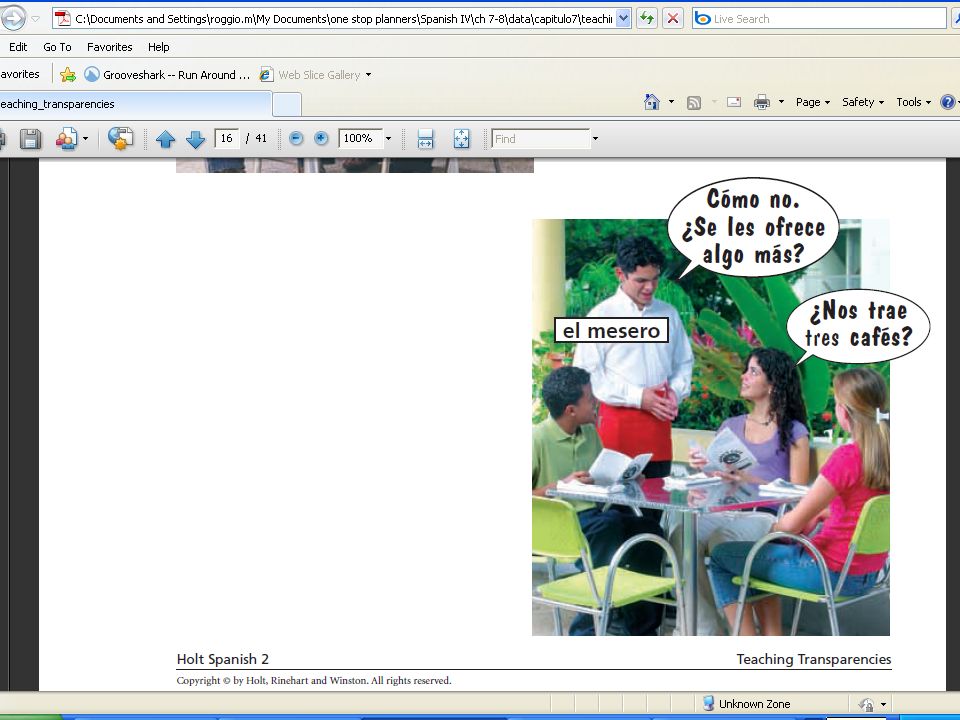The image size is (960, 720).
Task: Zoom out with the minus button
Action: click(296, 138)
